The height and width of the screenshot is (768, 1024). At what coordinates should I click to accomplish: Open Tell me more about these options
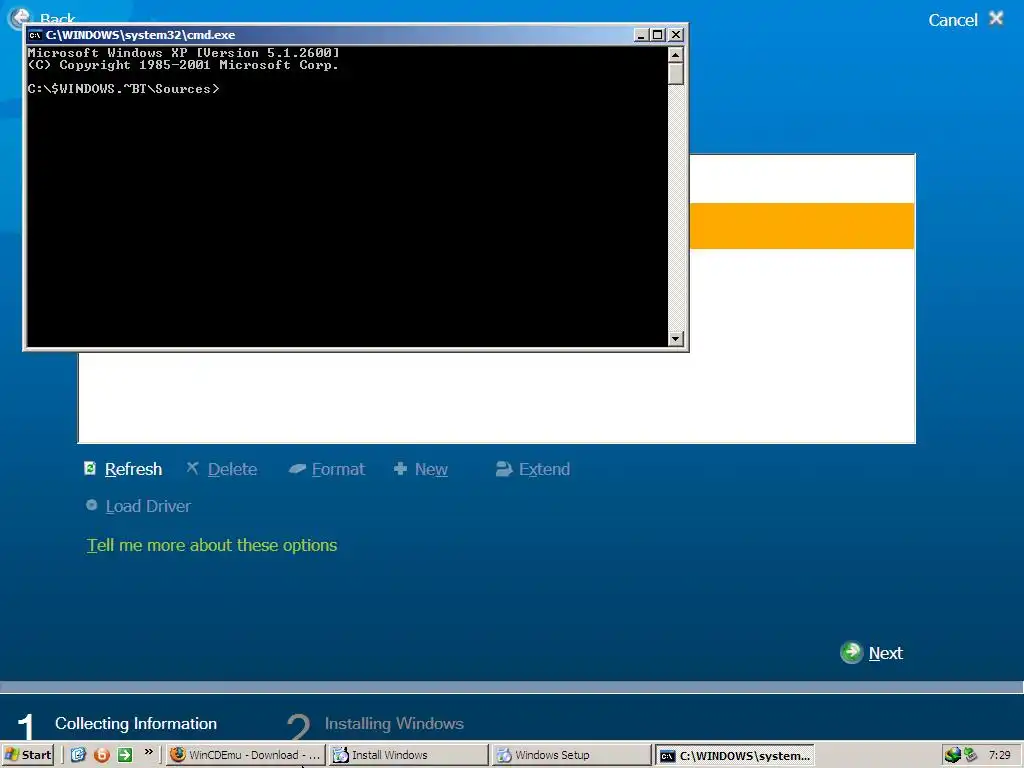pyautogui.click(x=212, y=545)
